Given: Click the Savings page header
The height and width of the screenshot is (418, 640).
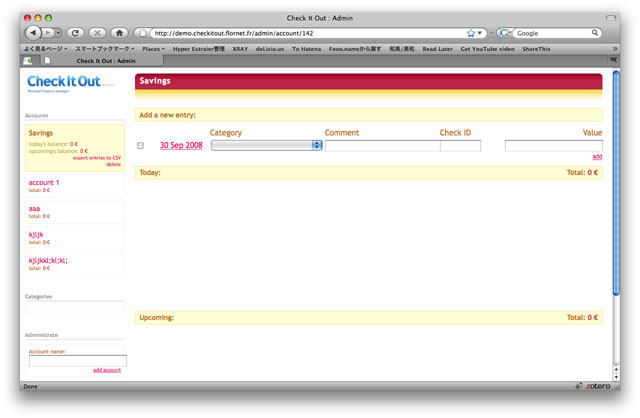Looking at the screenshot, I should (x=369, y=81).
